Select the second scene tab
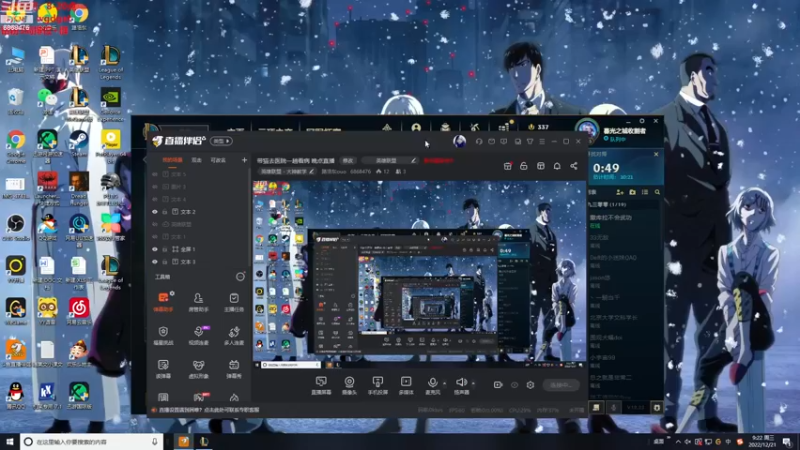The height and width of the screenshot is (450, 800). point(196,160)
